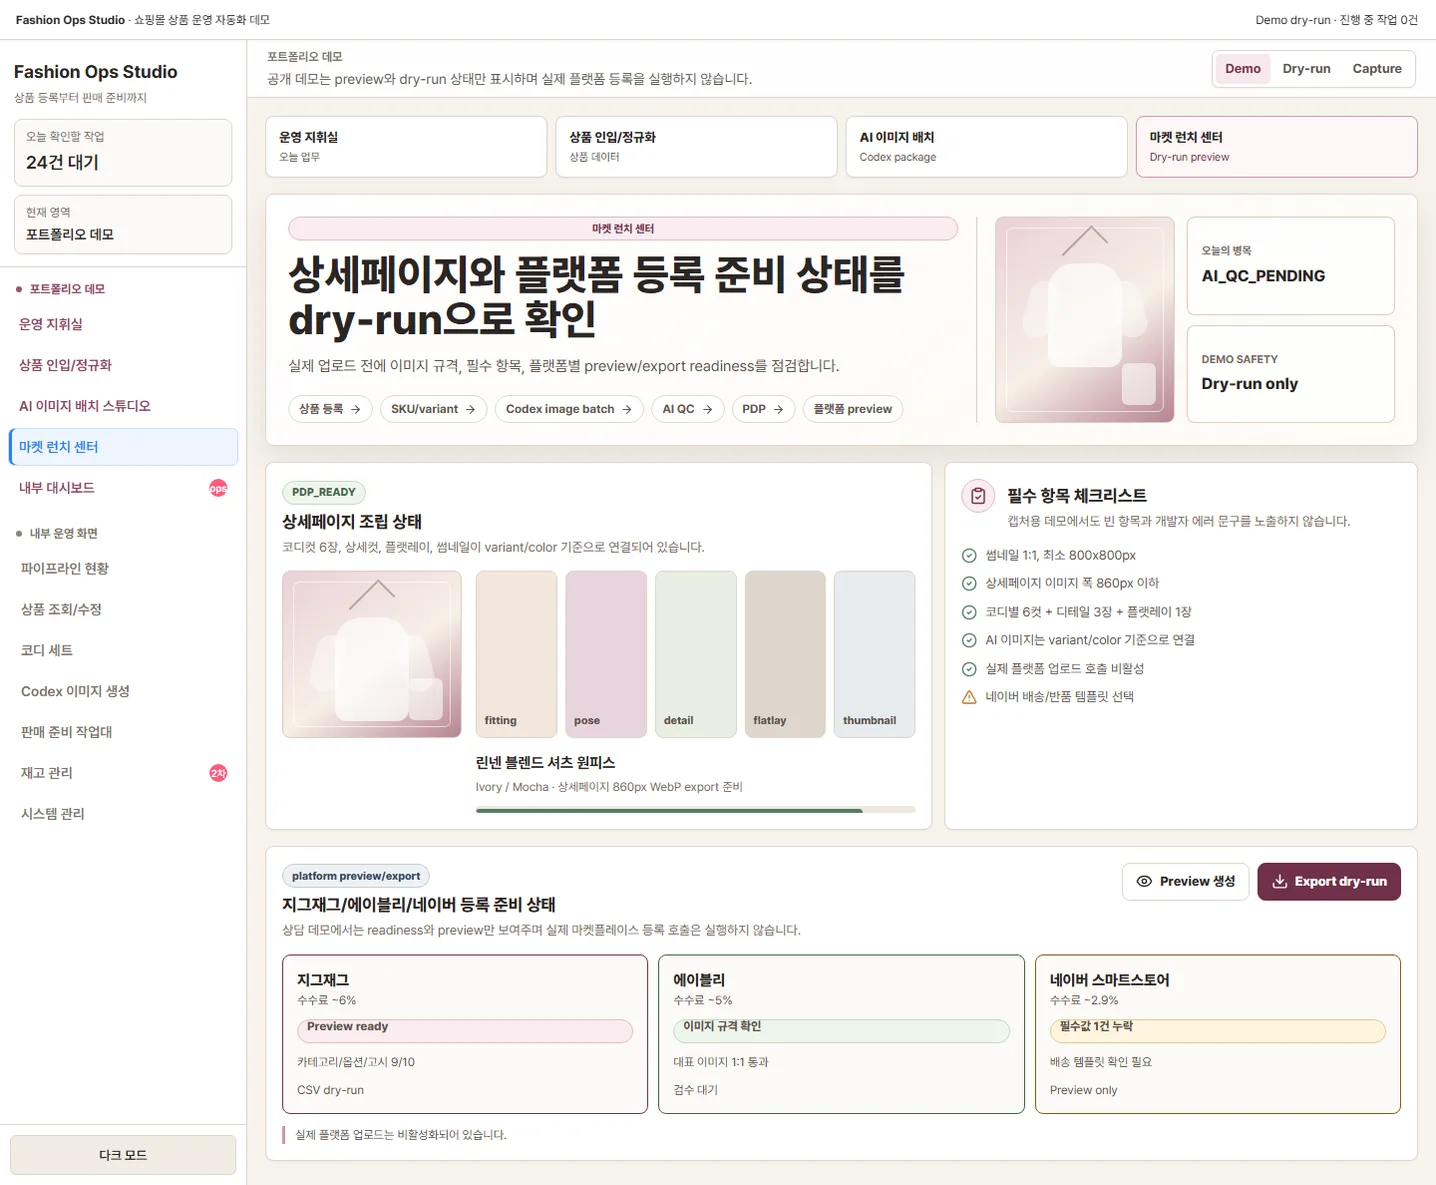Open 상품 조회/수정 in the sidebar
The width and height of the screenshot is (1436, 1185).
pos(123,609)
